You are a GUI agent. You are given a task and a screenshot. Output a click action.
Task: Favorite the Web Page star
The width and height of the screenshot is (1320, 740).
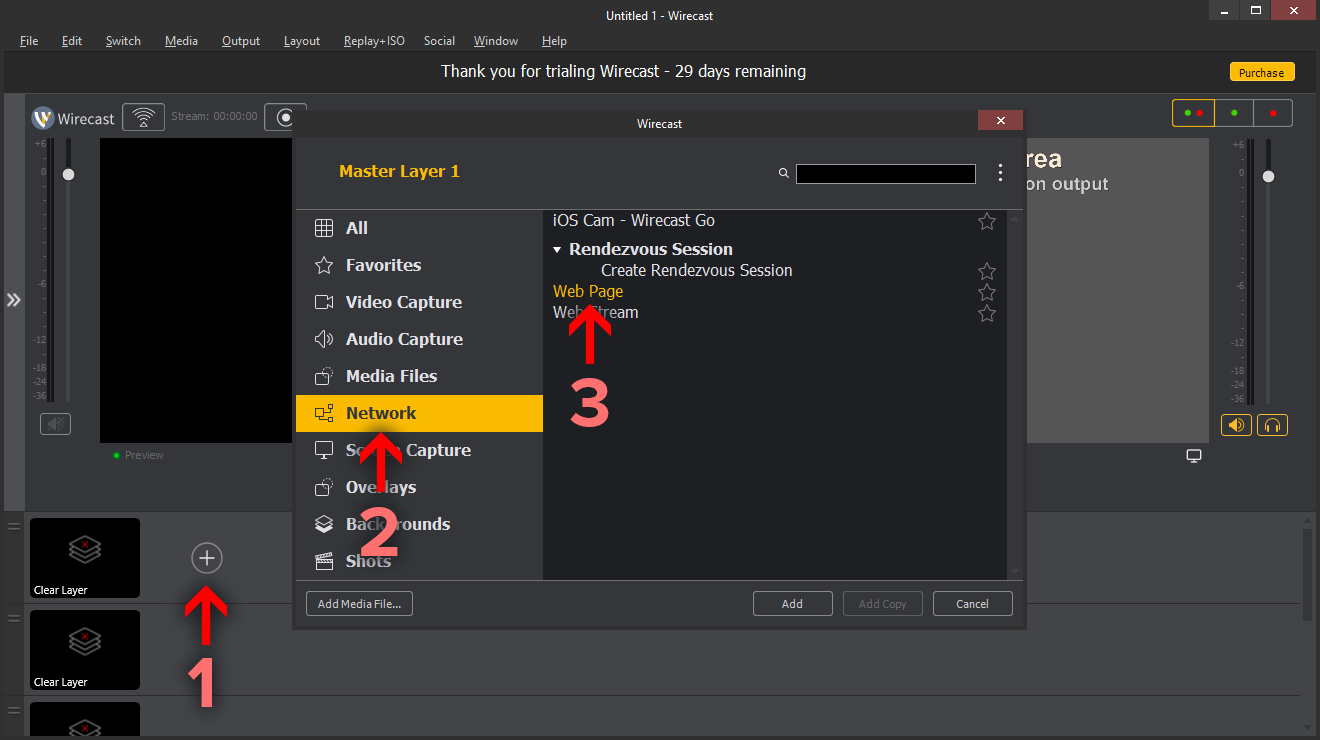click(987, 292)
